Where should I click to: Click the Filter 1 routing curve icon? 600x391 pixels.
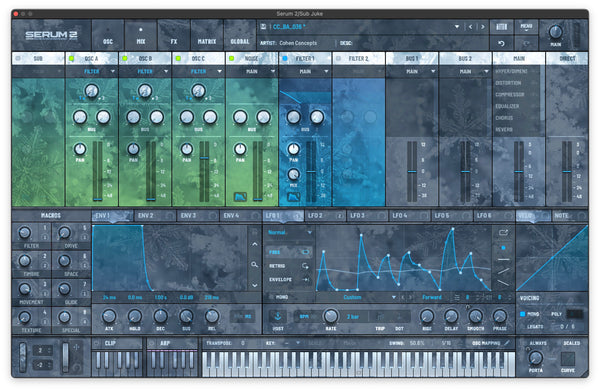293,197
